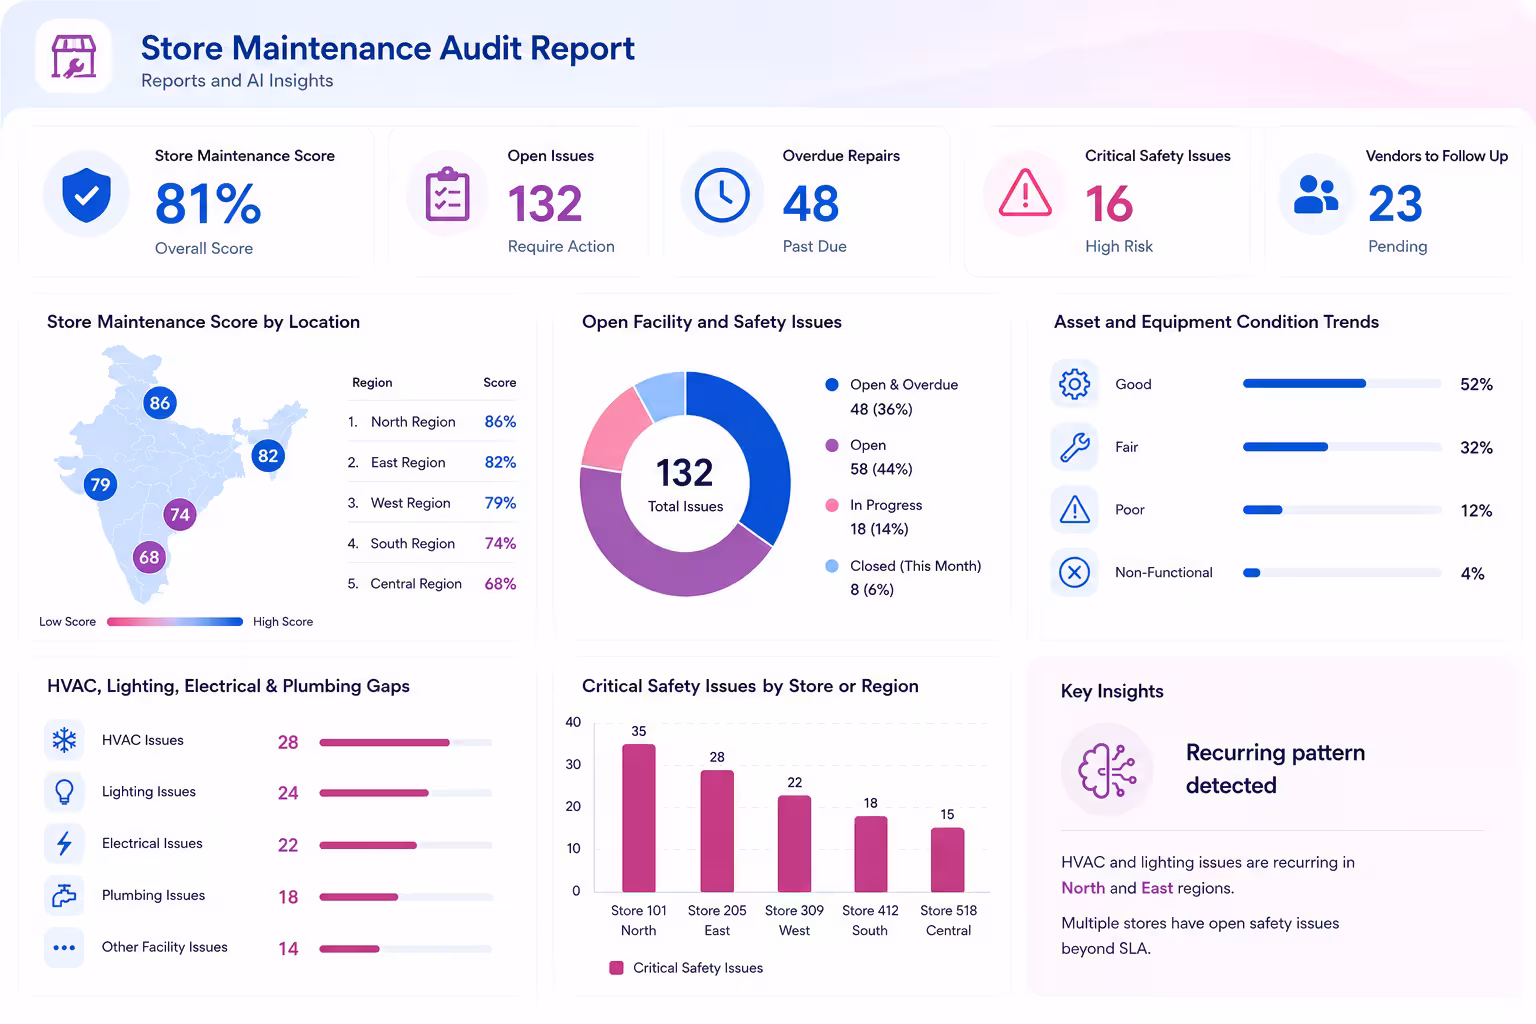The height and width of the screenshot is (1024, 1536).
Task: Click the Lighting Issues 24 progress bar
Action: click(x=406, y=793)
